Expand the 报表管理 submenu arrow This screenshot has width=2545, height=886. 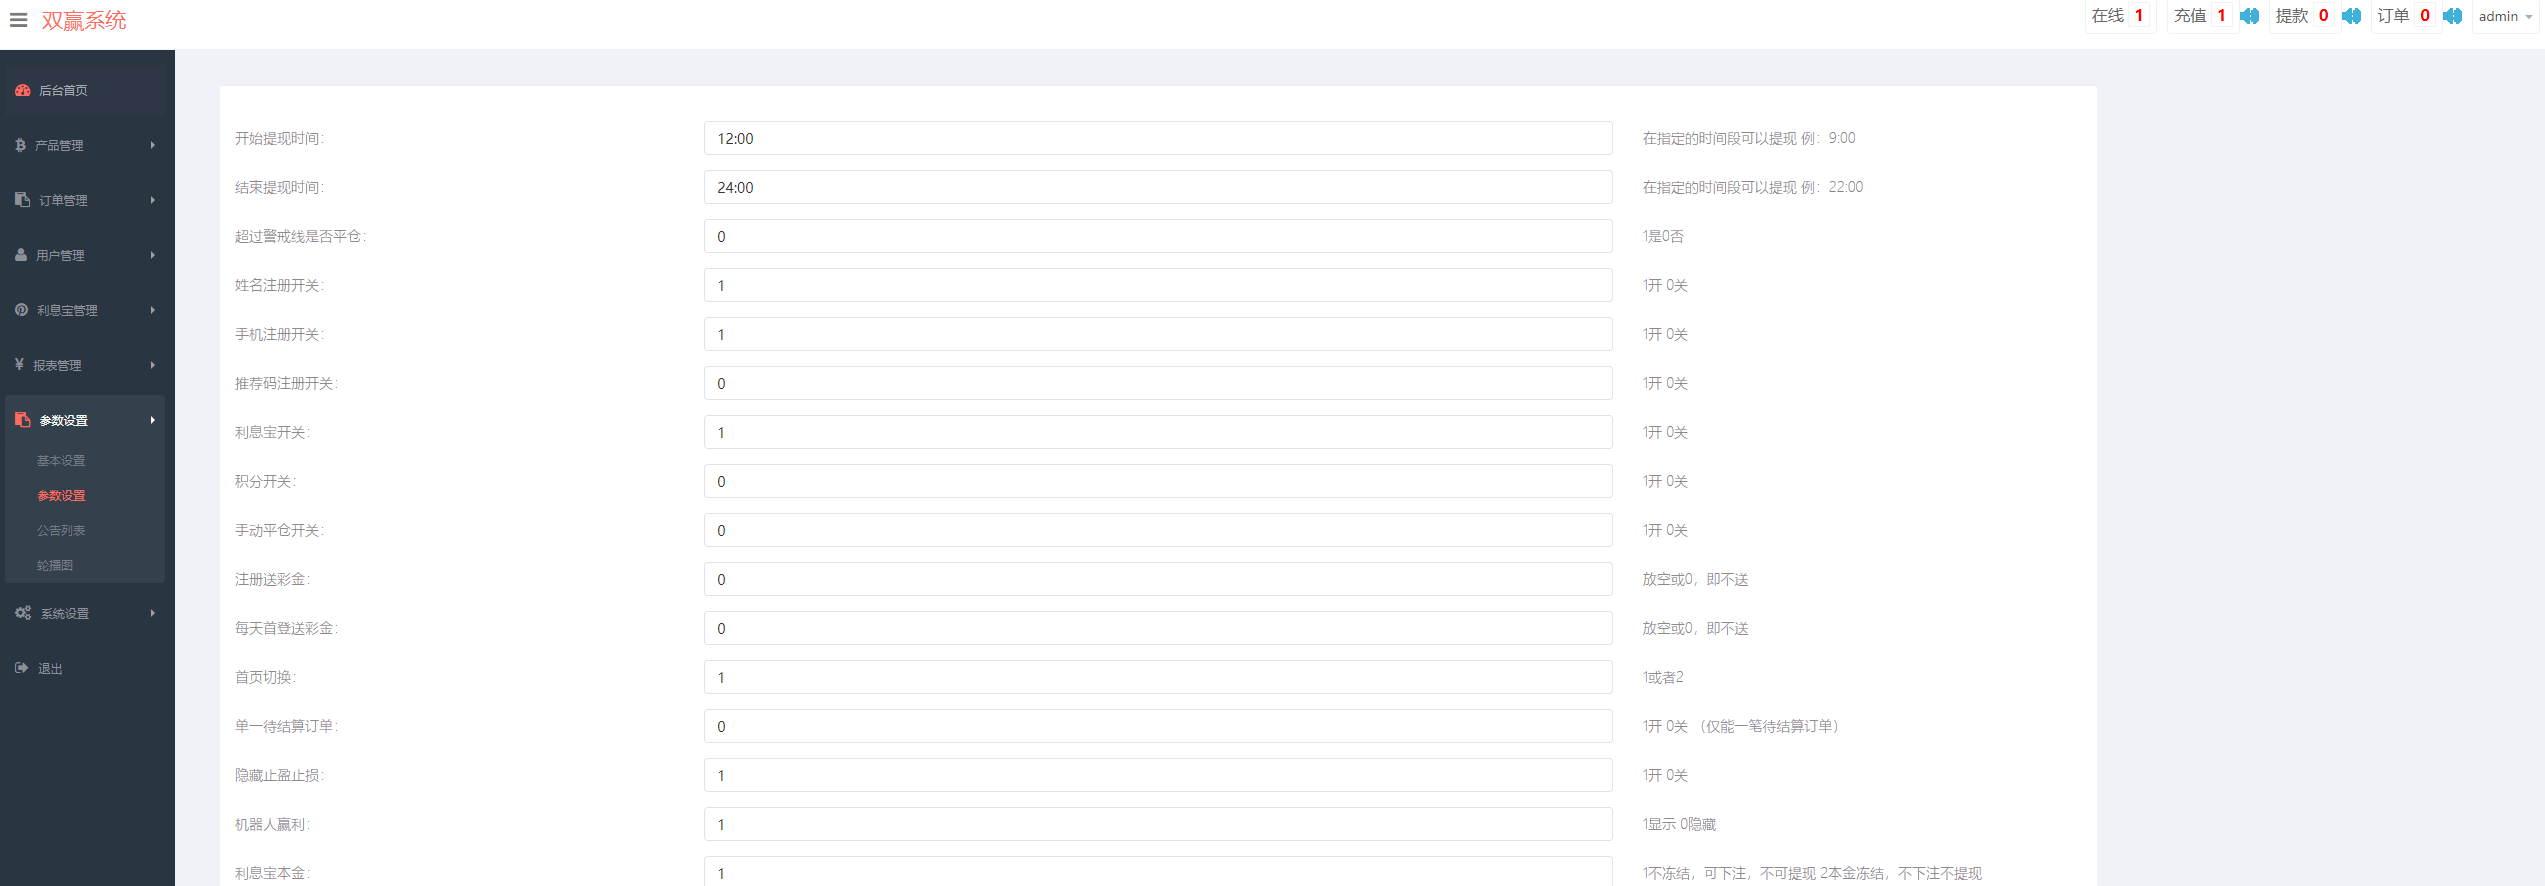coord(153,365)
